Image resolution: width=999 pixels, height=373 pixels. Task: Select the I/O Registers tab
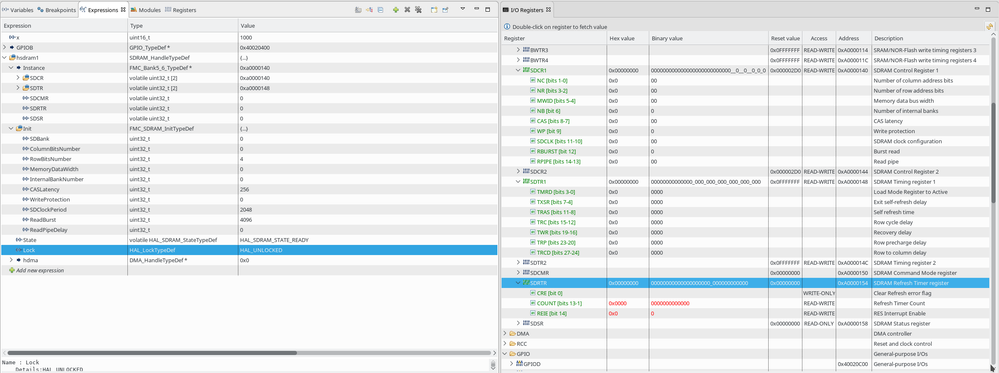coord(528,10)
